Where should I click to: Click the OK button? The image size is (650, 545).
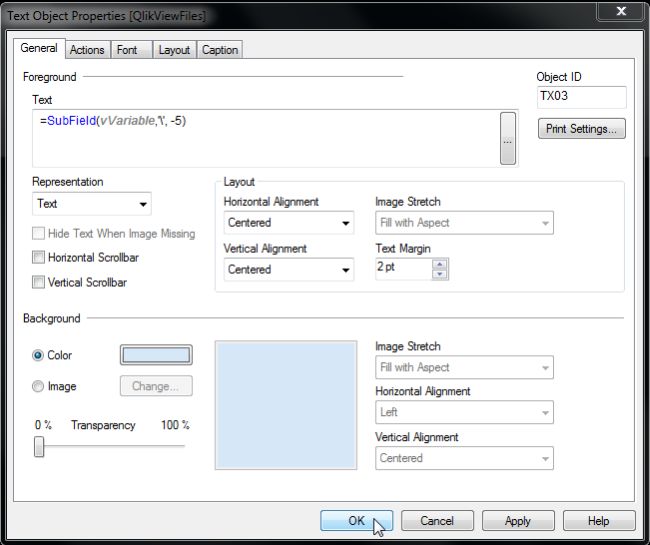(356, 521)
